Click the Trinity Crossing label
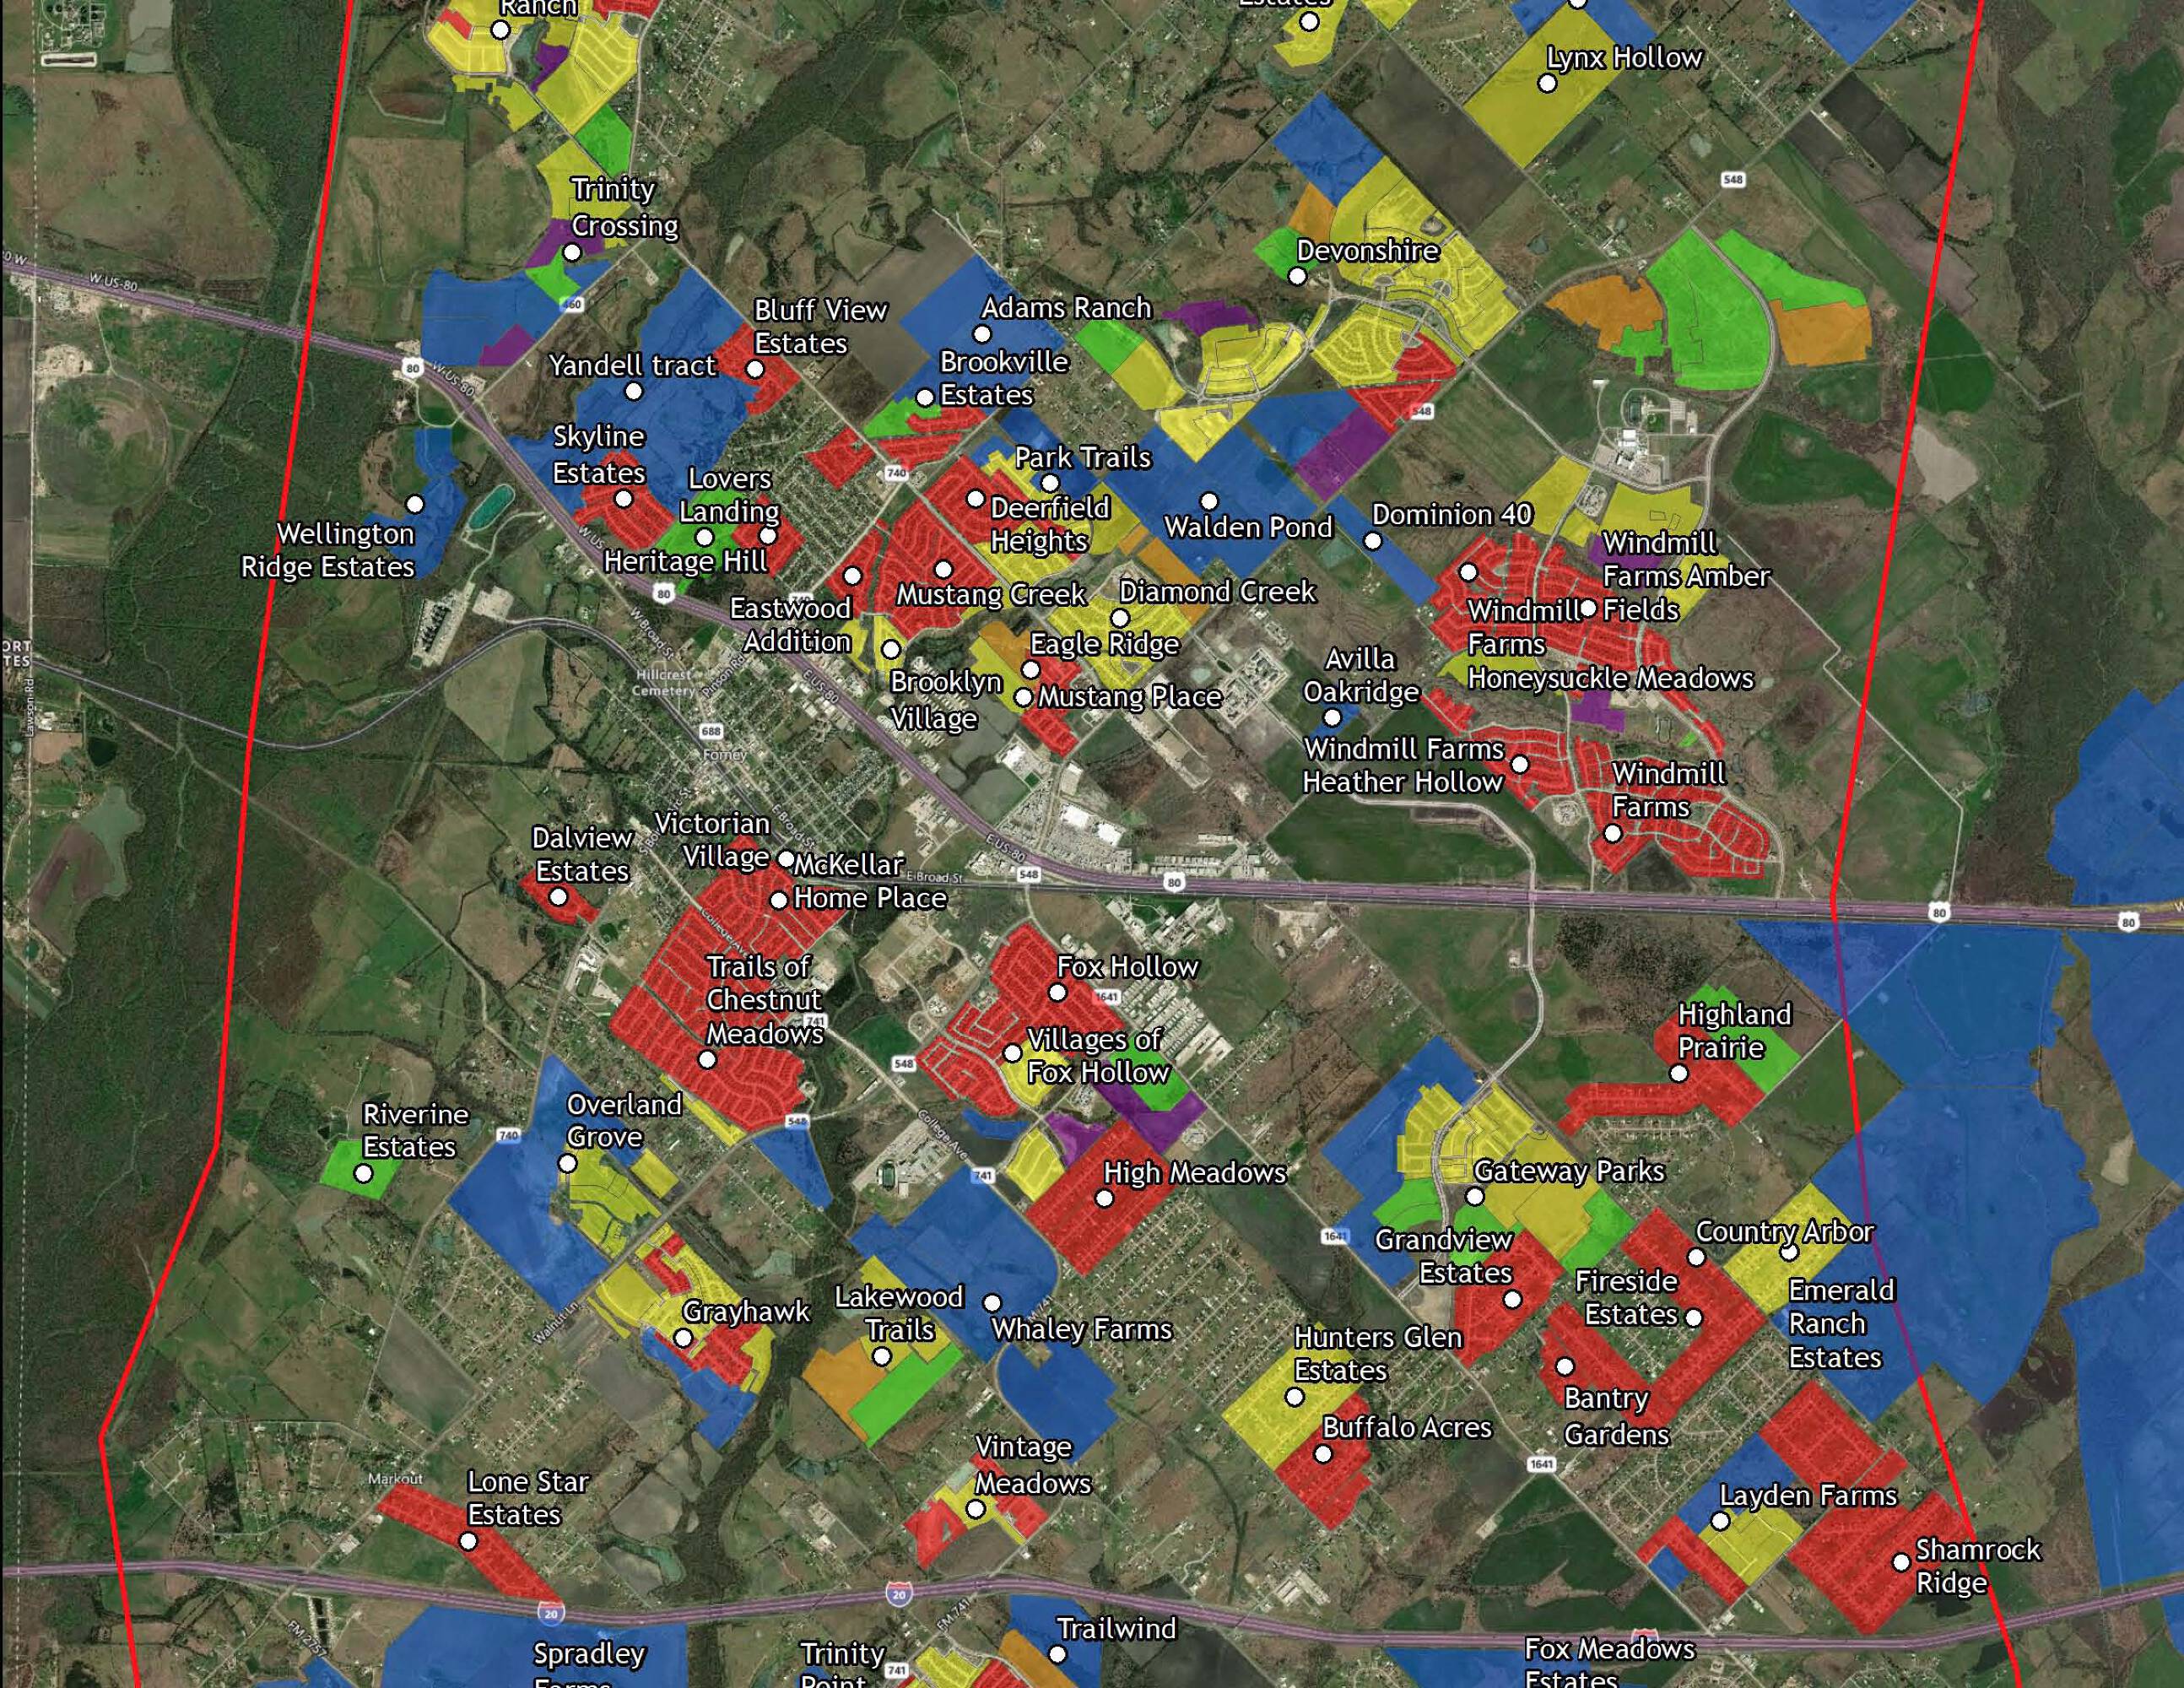The width and height of the screenshot is (2184, 1688). 623,207
